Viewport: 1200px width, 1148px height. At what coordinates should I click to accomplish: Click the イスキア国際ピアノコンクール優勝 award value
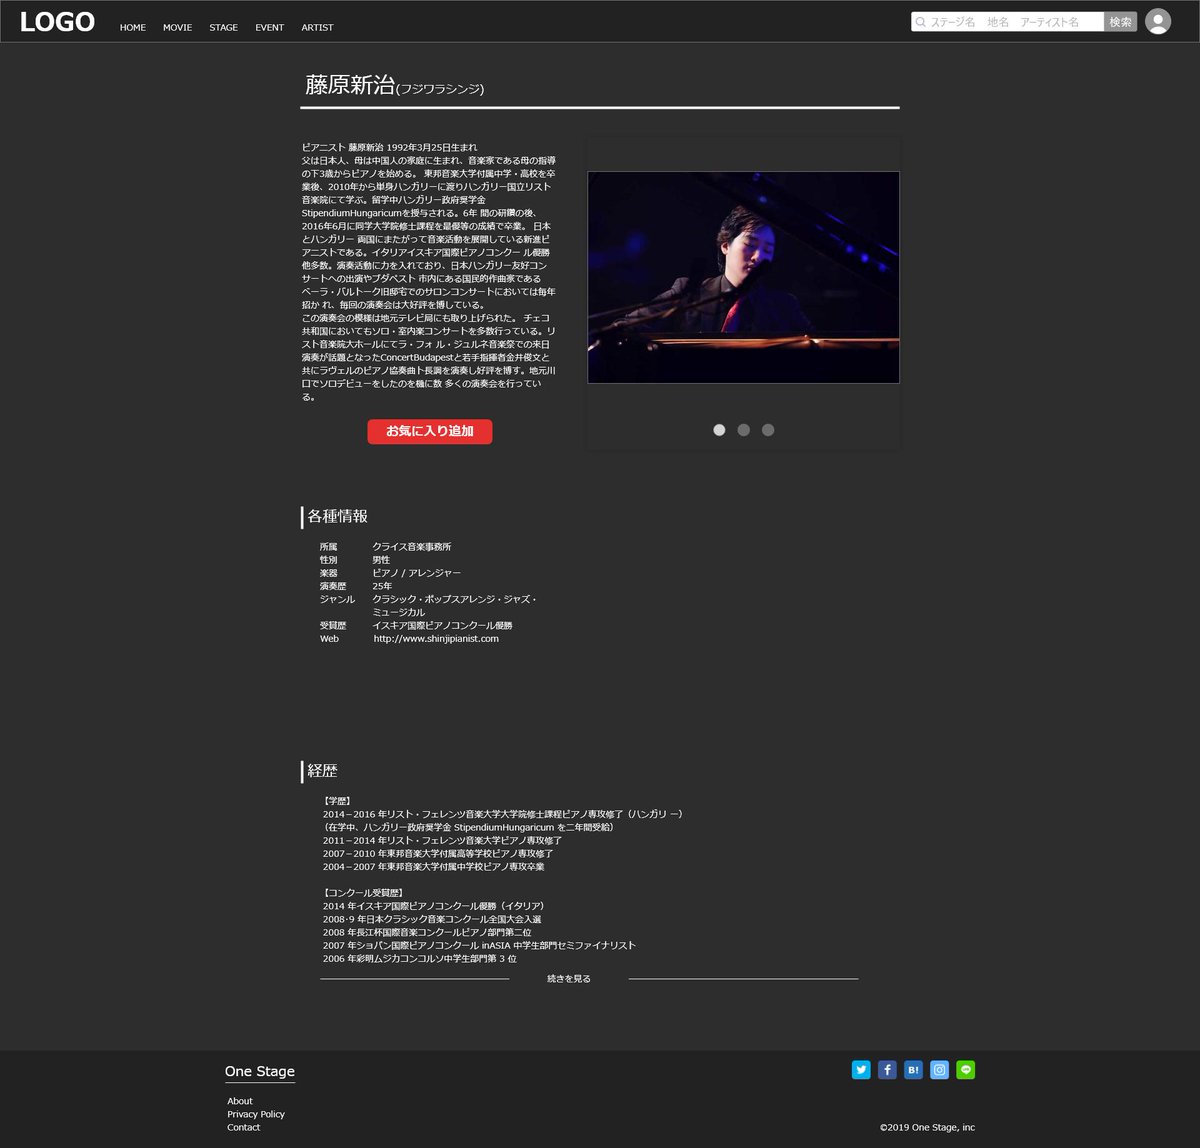(x=442, y=626)
